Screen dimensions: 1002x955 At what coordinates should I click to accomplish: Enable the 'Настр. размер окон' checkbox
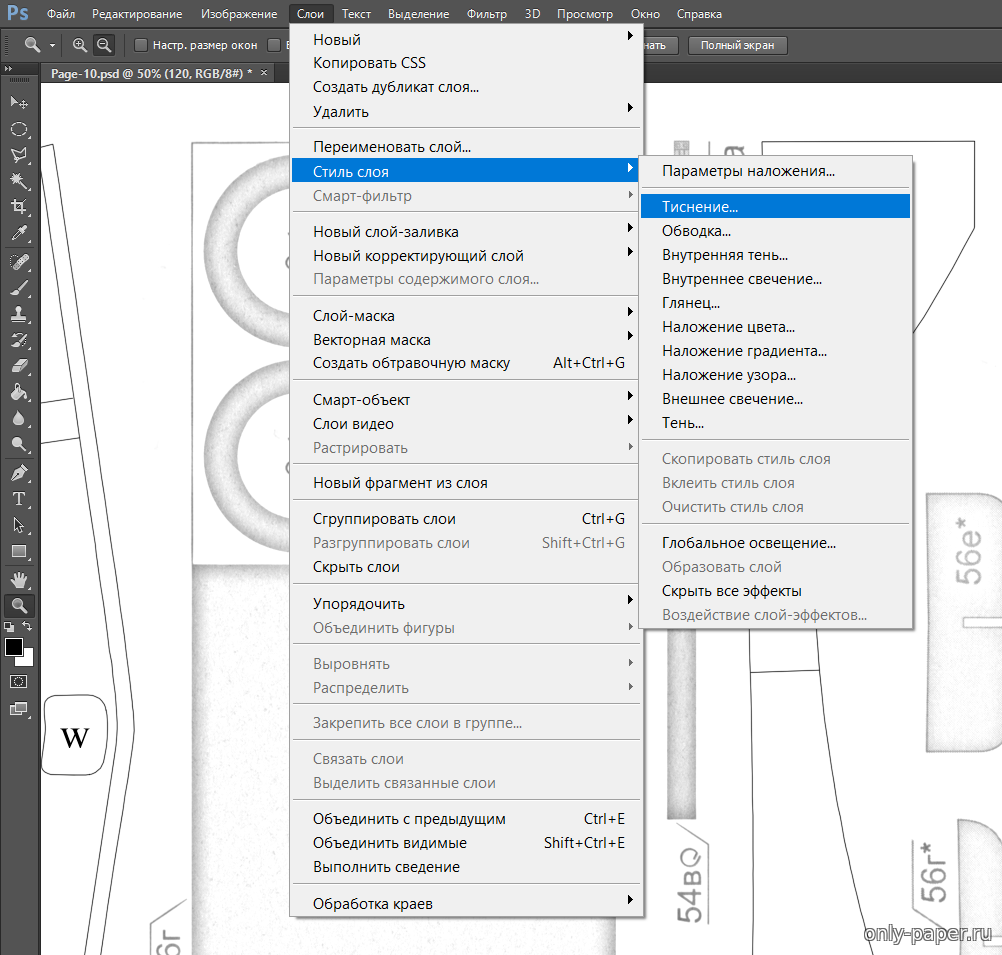(x=141, y=45)
